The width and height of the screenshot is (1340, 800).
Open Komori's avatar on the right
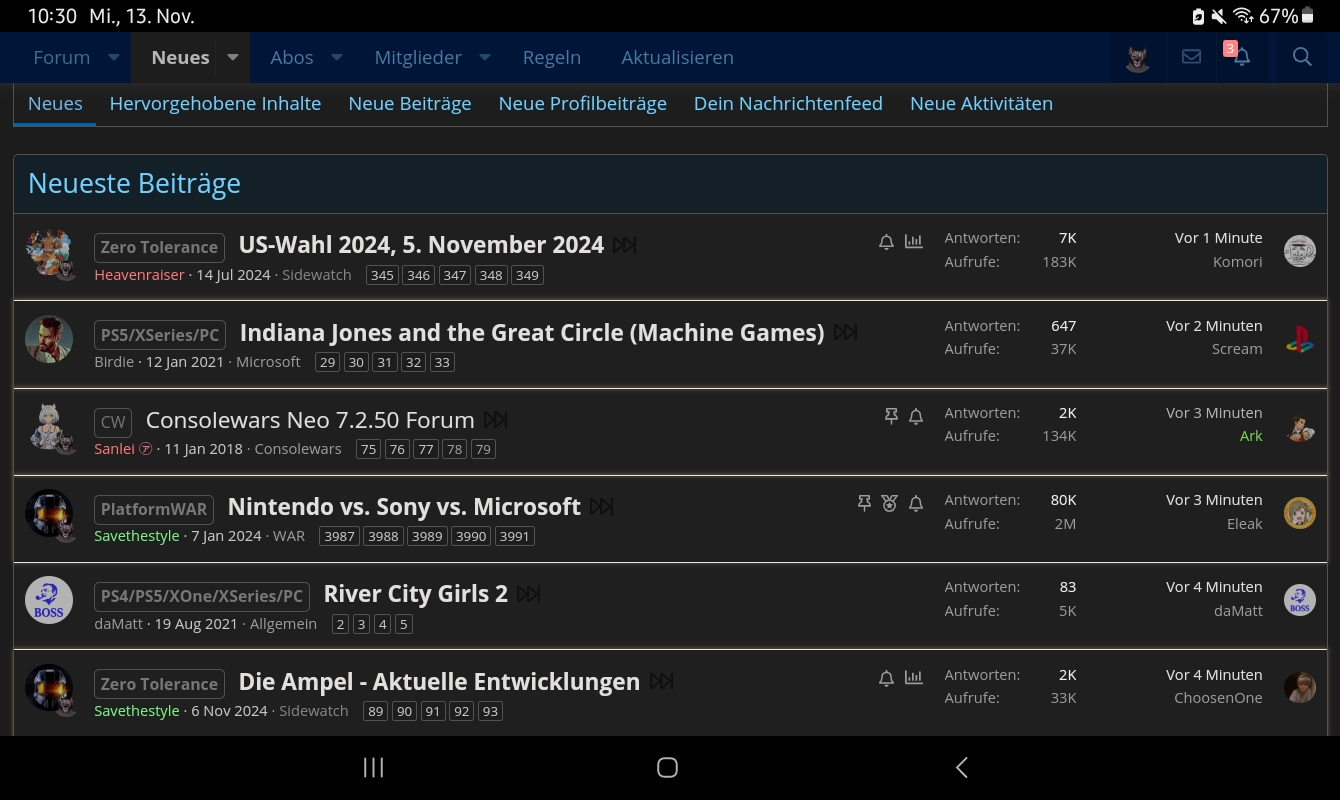(x=1300, y=251)
